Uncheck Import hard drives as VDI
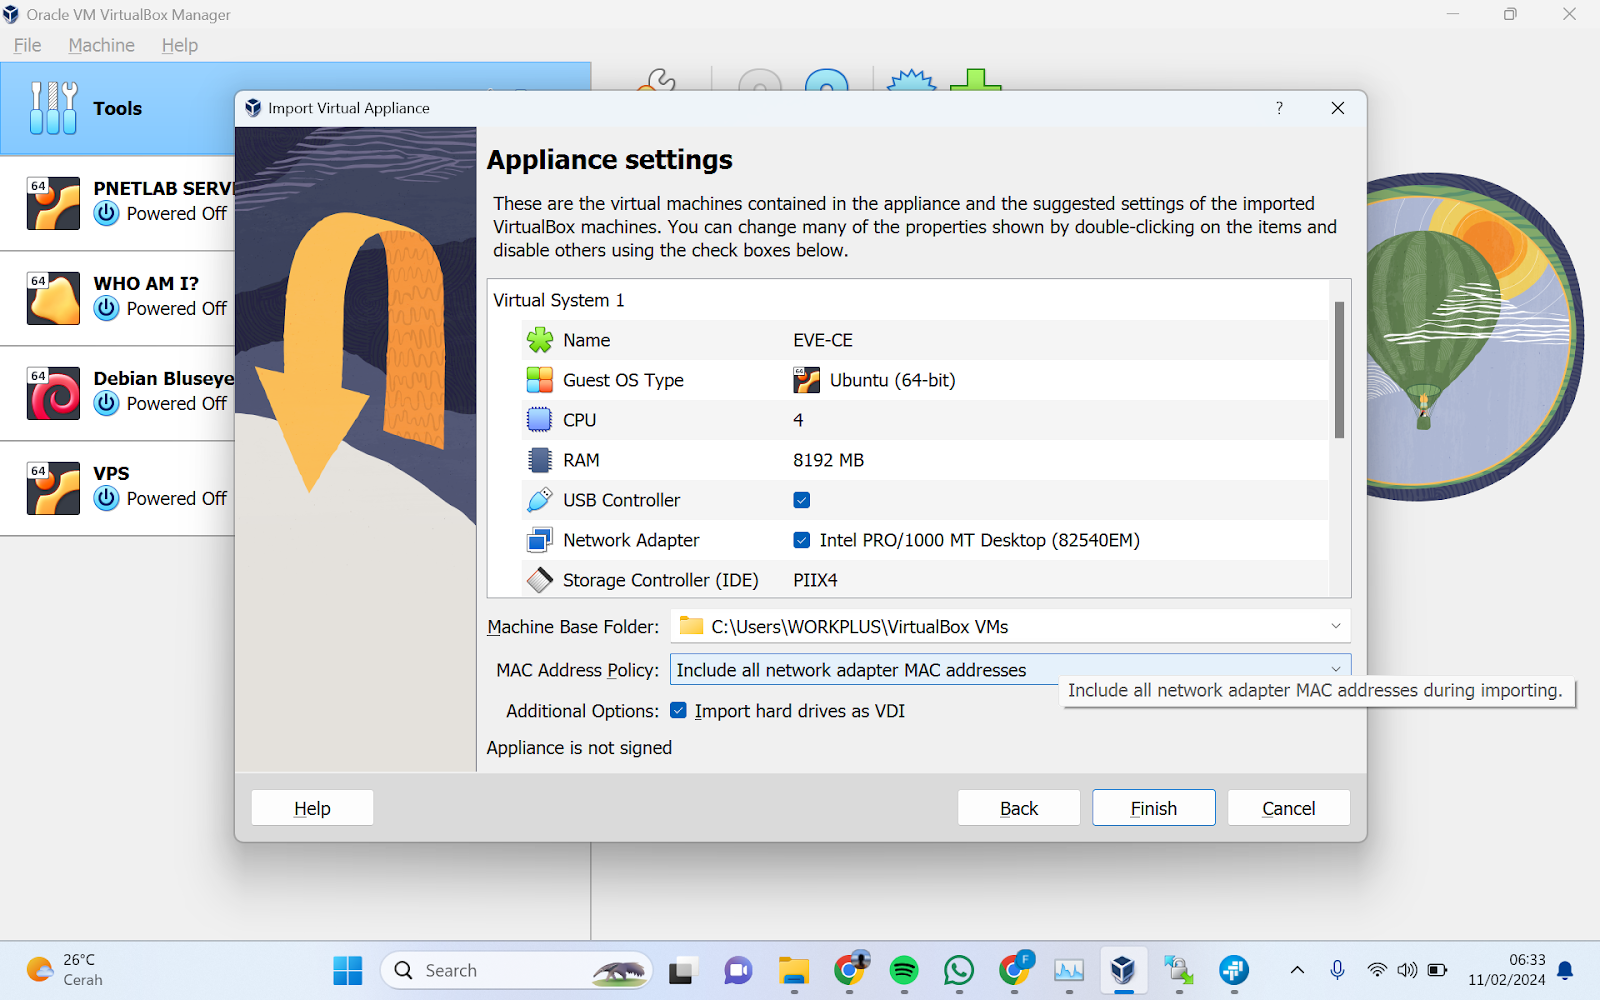1600x1000 pixels. pyautogui.click(x=679, y=710)
